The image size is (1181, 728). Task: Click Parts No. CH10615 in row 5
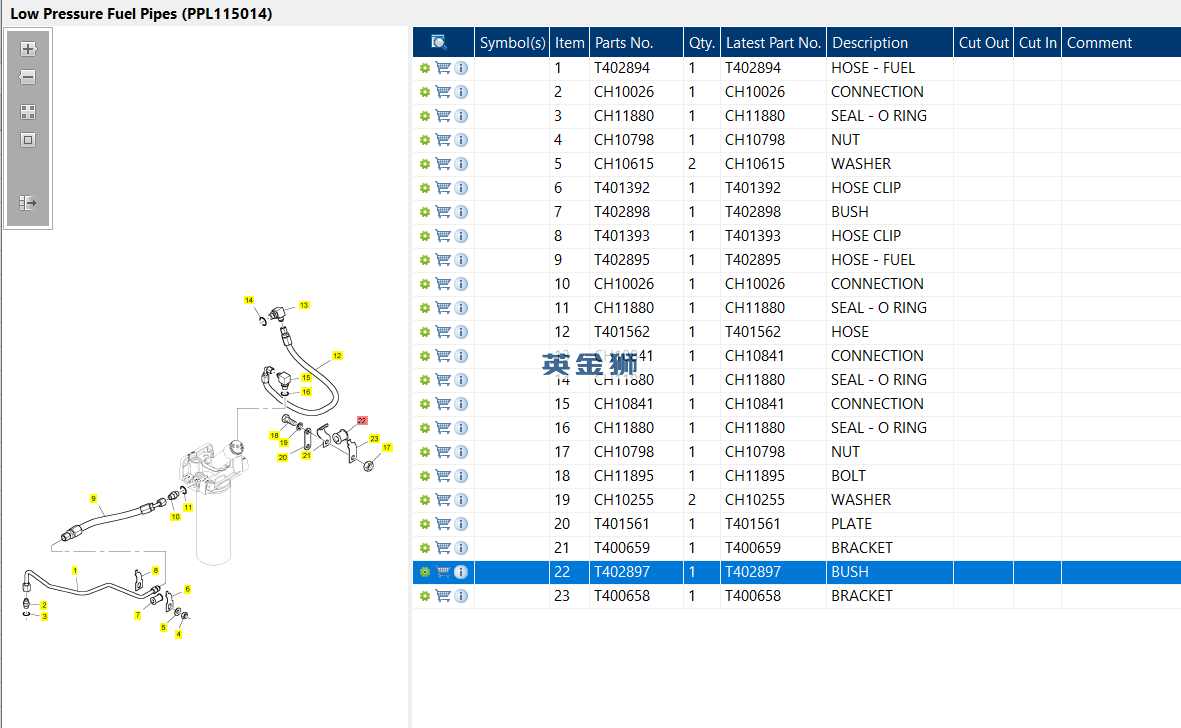[x=624, y=164]
